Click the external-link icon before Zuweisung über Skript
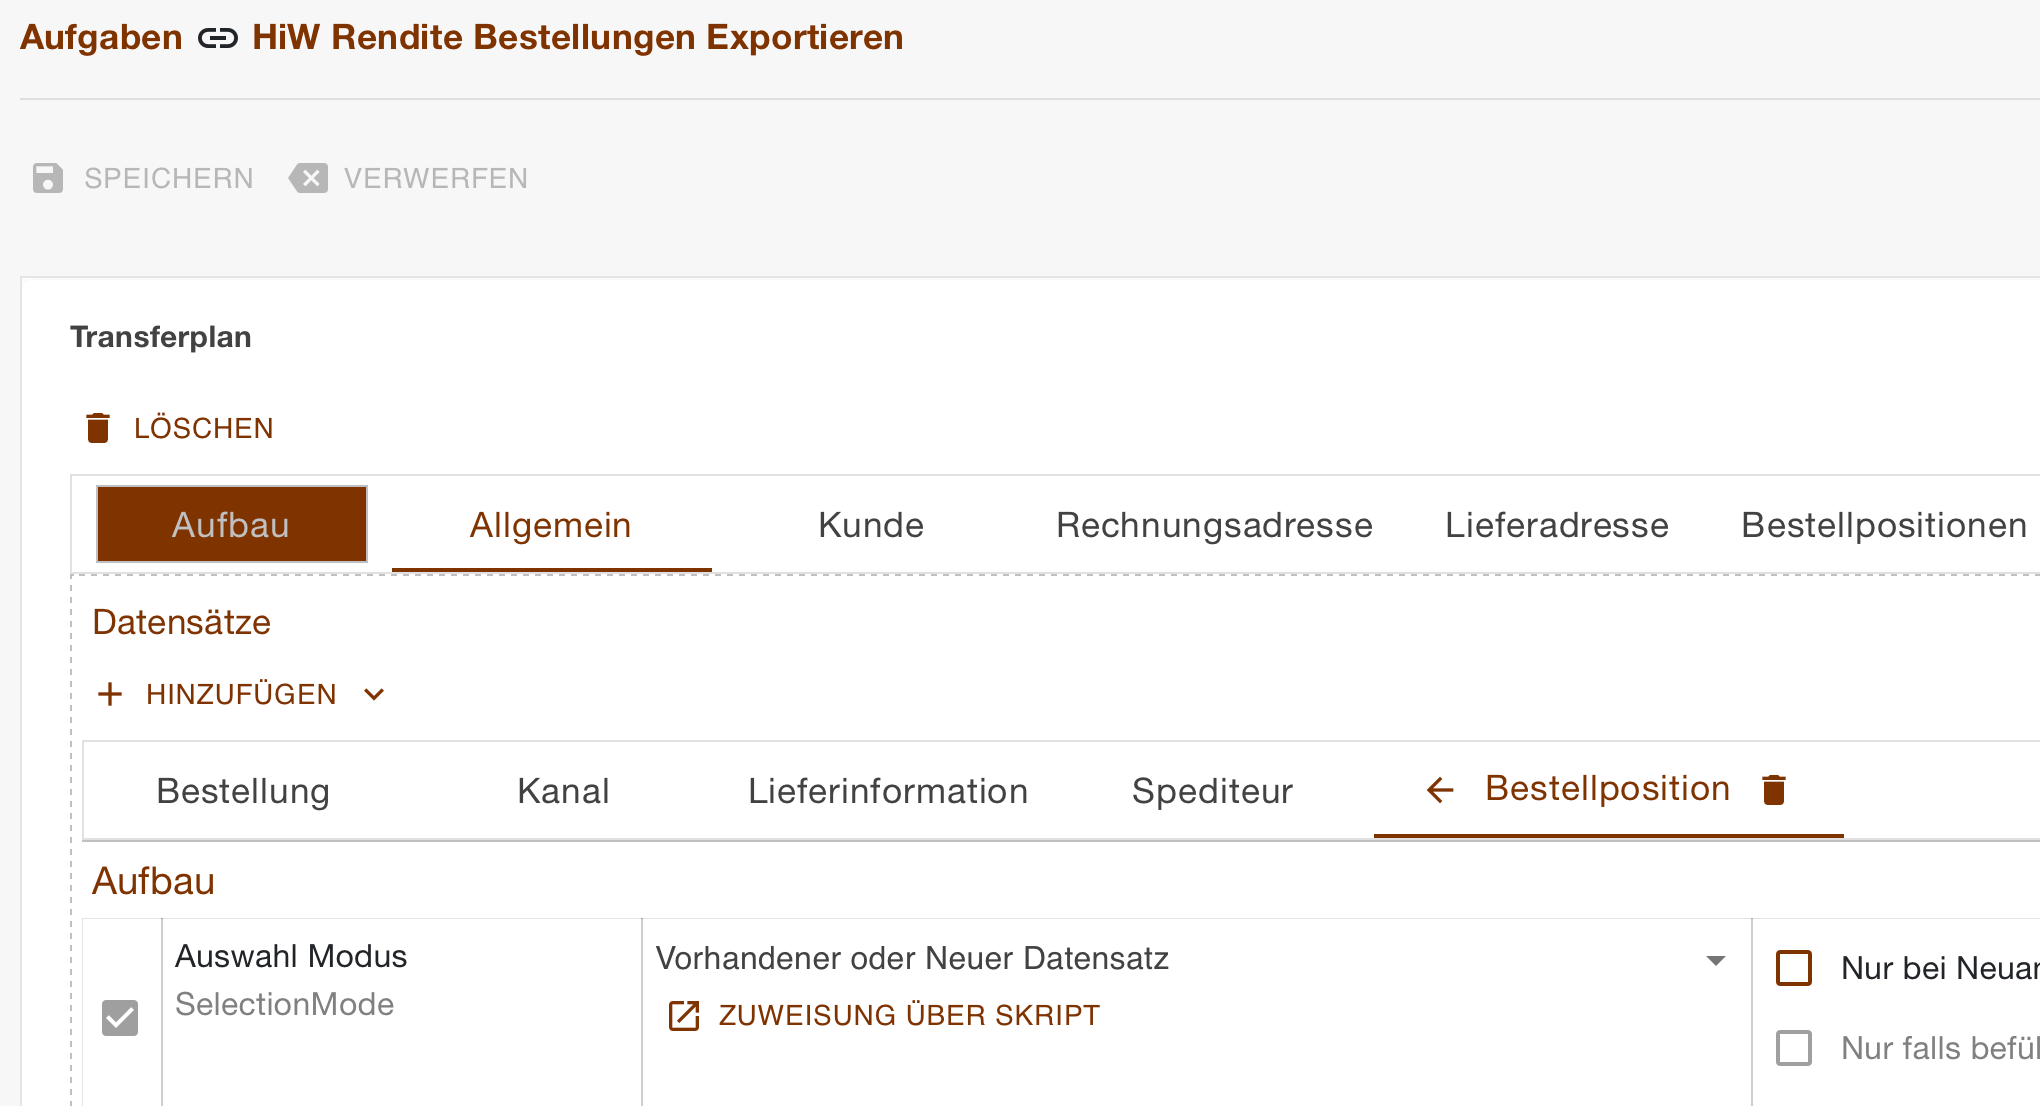The width and height of the screenshot is (2040, 1106). click(x=683, y=1015)
